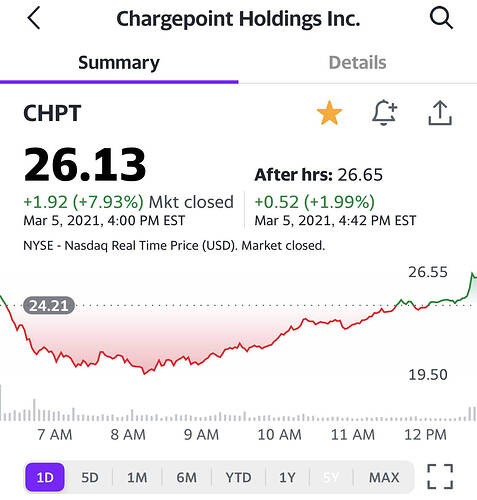The height and width of the screenshot is (500, 477).
Task: Expand chart to full screen
Action: point(440,477)
